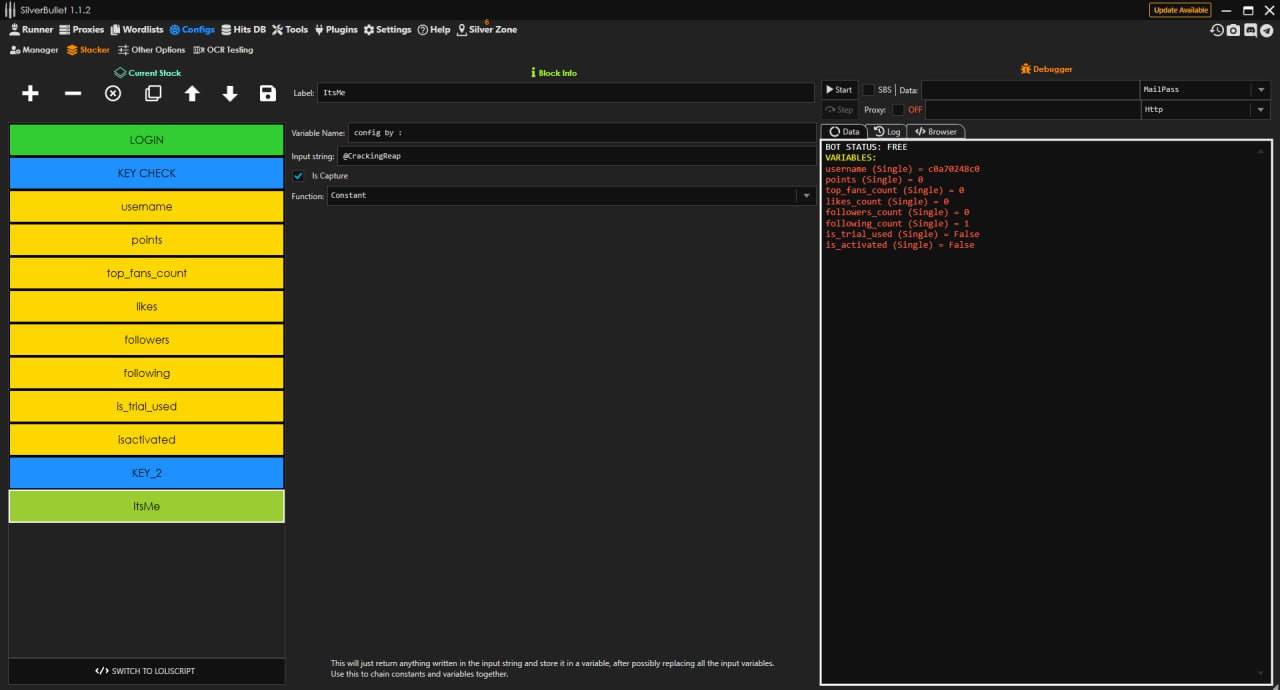1280x690 pixels.
Task: Click the plus icon to add block
Action: point(31,93)
